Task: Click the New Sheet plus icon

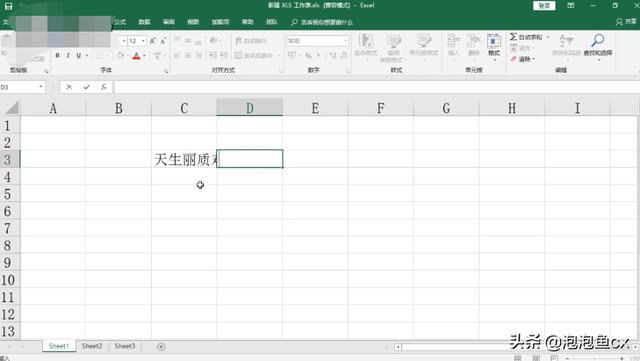Action: (161, 347)
